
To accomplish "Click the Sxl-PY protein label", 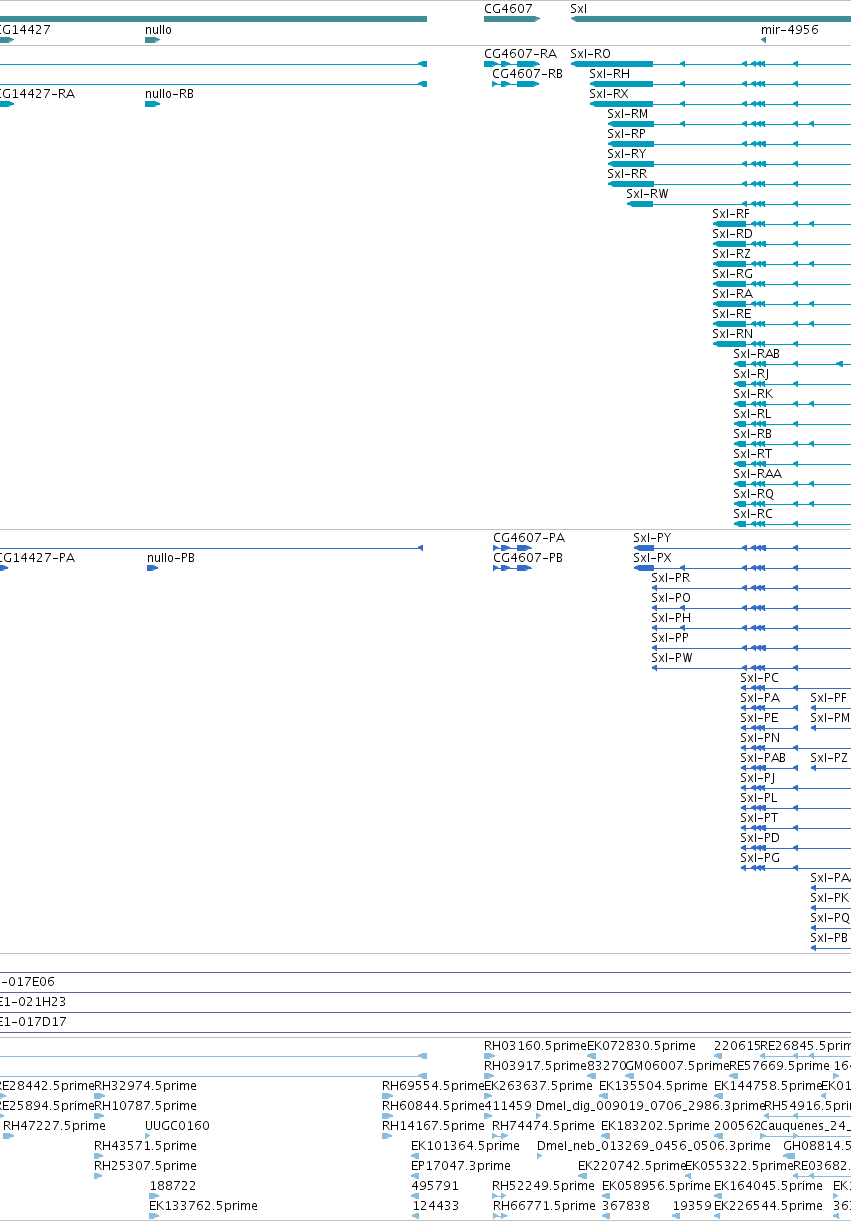I will pos(652,538).
